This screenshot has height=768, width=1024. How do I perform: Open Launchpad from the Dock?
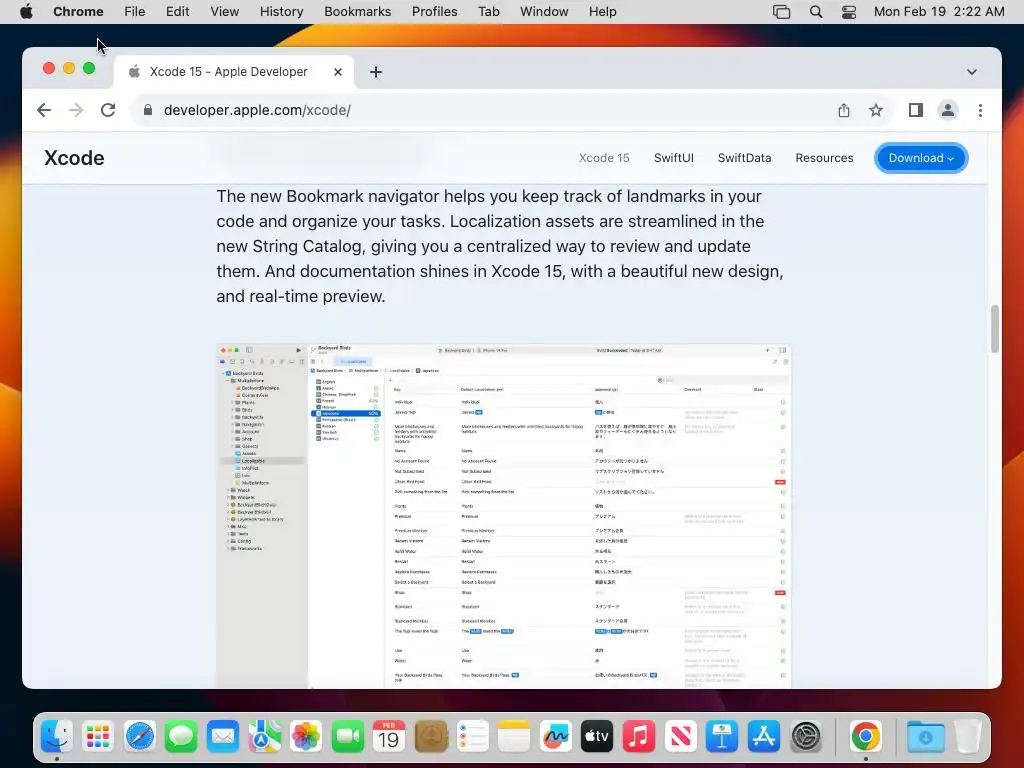[x=98, y=737]
